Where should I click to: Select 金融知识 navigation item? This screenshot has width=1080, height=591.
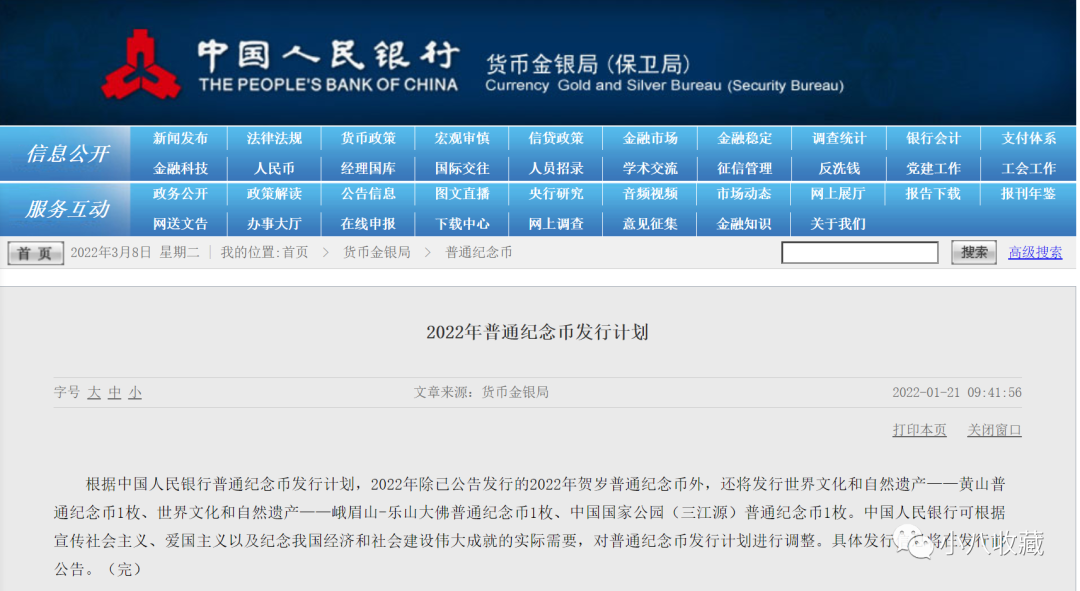tap(745, 224)
